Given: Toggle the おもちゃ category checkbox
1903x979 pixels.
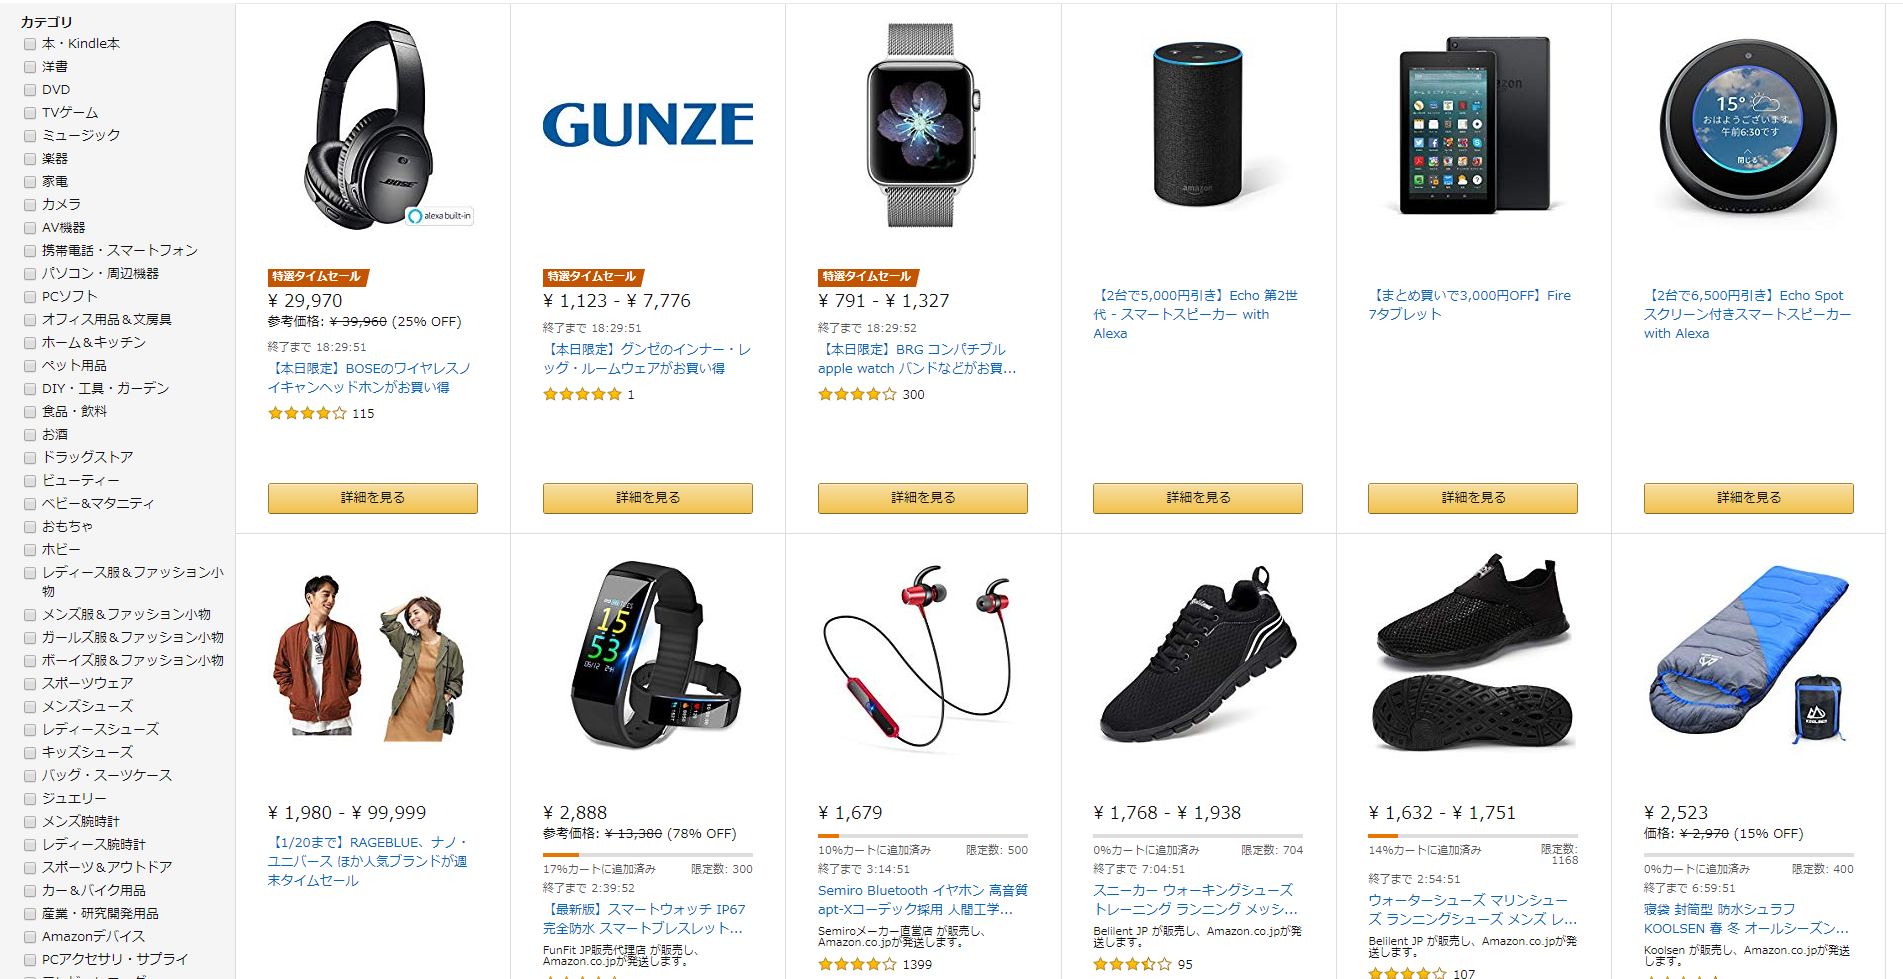Looking at the screenshot, I should pyautogui.click(x=30, y=527).
